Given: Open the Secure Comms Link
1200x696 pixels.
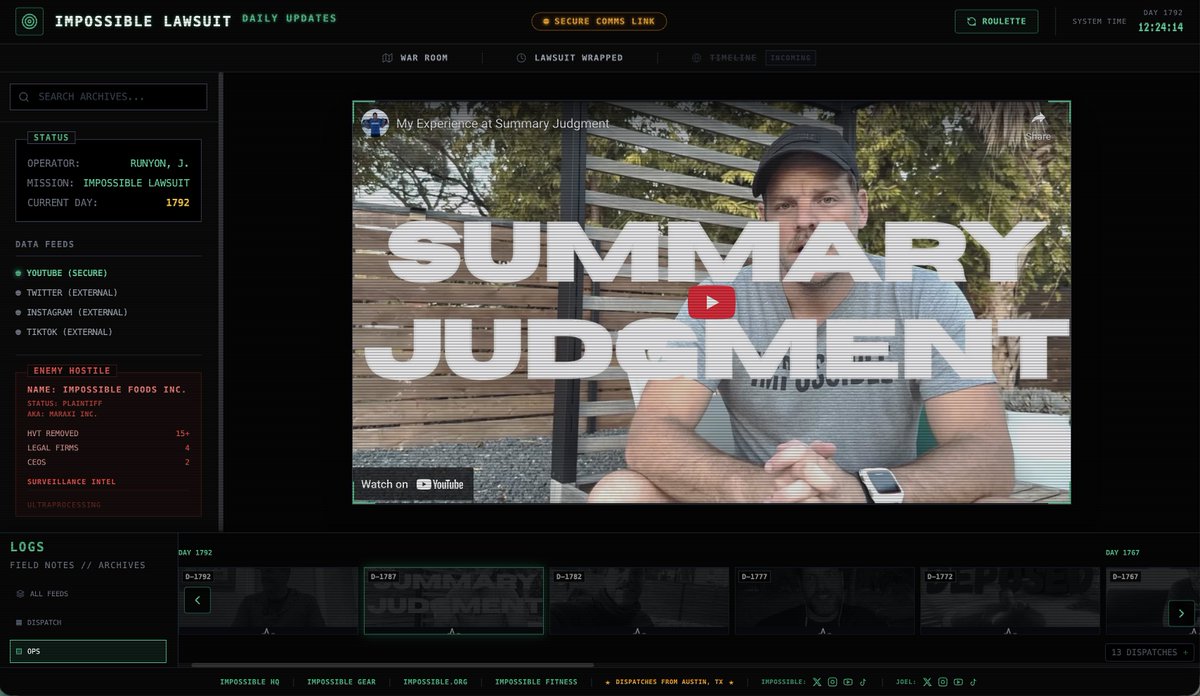Looking at the screenshot, I should [599, 21].
